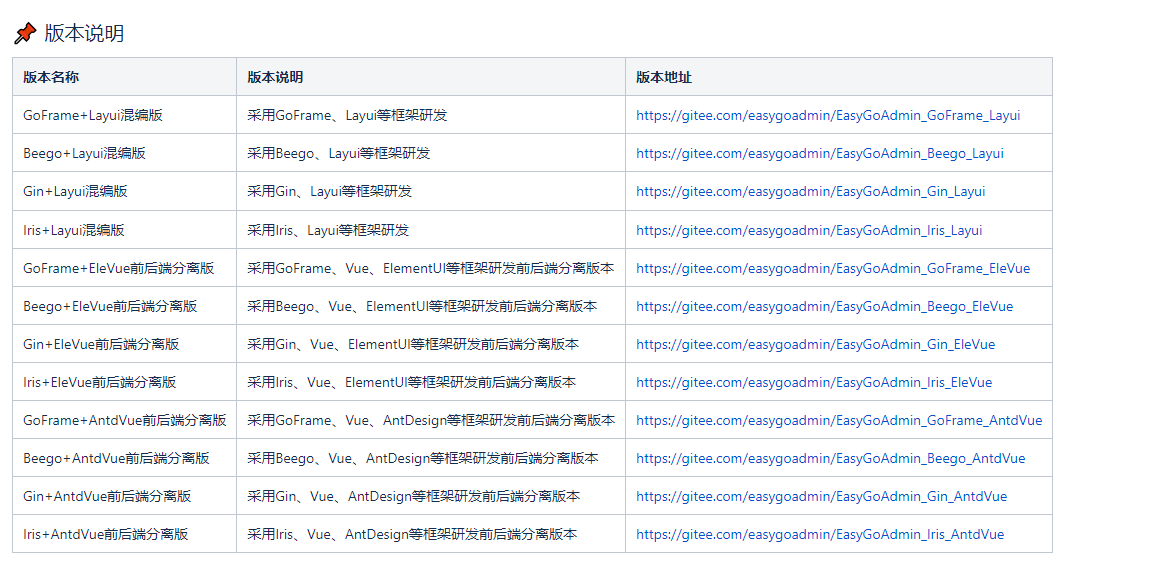This screenshot has width=1149, height=579.
Task: Click the 版本地址 column header
Action: point(839,77)
